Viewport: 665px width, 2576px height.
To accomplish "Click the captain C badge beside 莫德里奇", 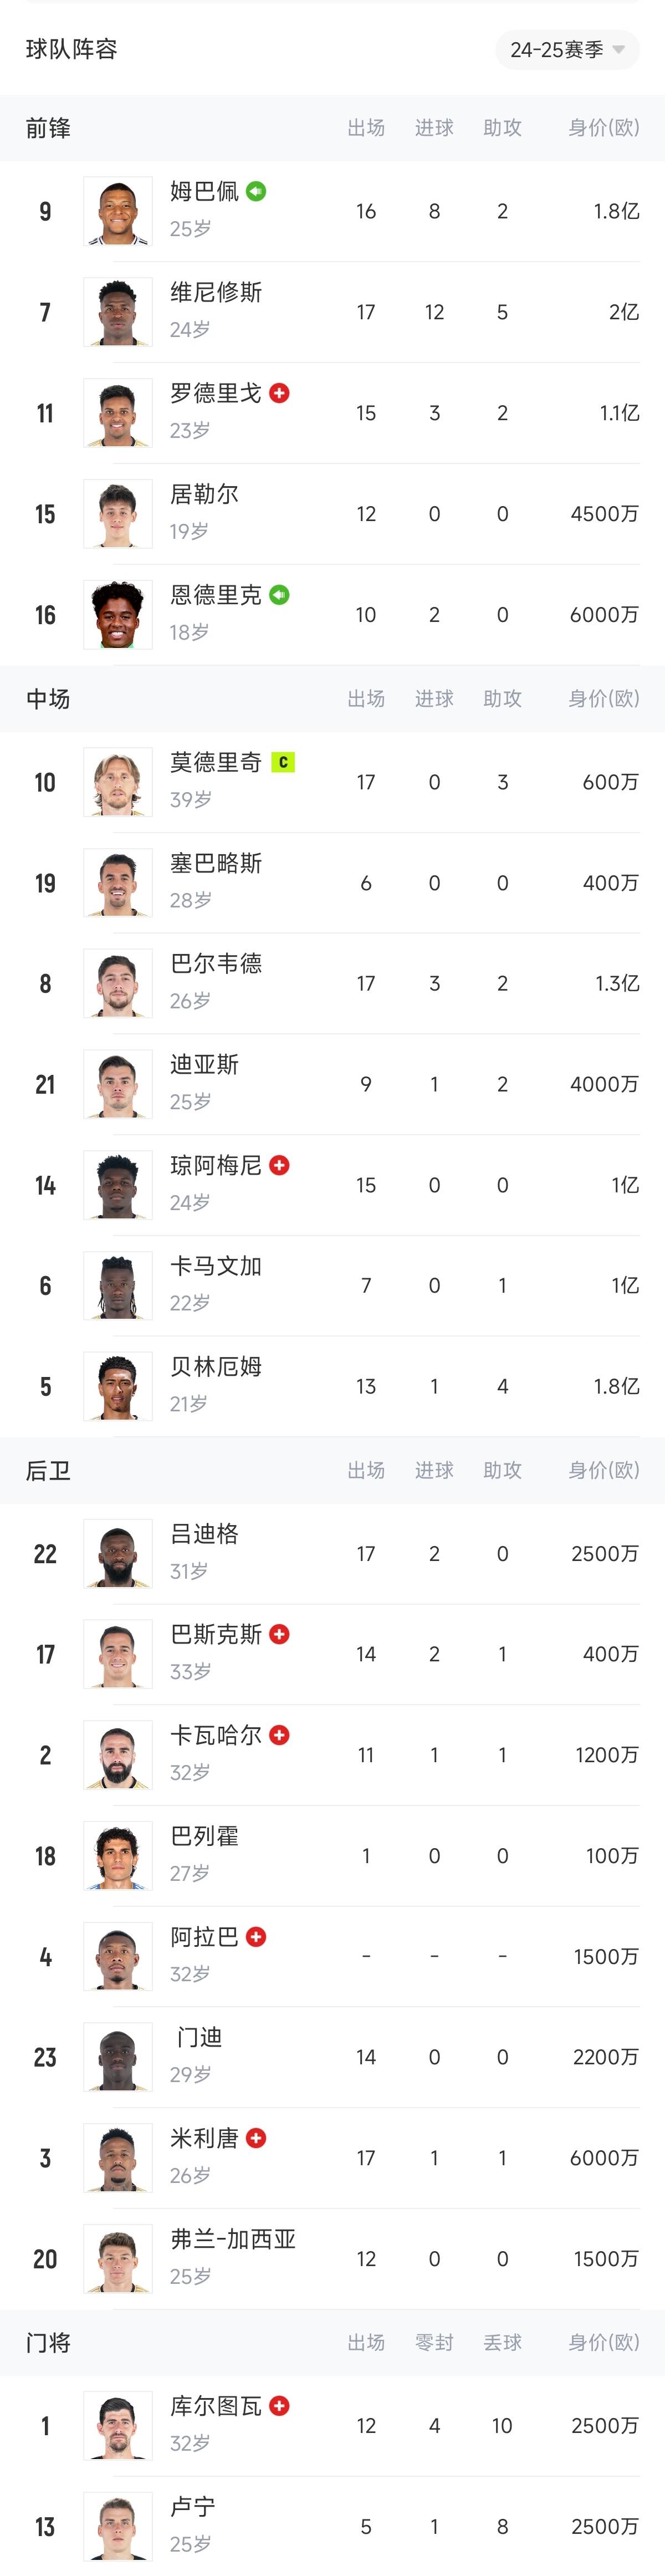I will (x=283, y=762).
